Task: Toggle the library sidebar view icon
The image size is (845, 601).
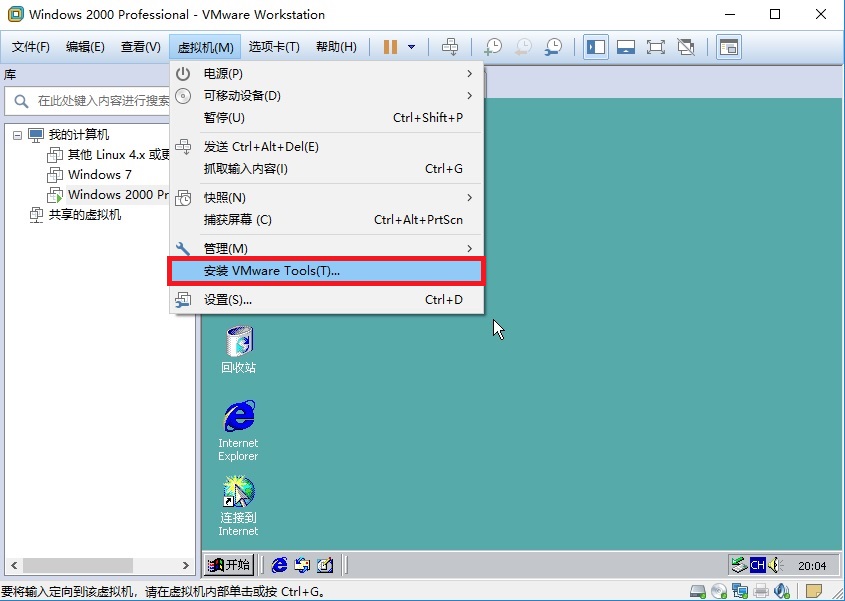Action: coord(595,47)
